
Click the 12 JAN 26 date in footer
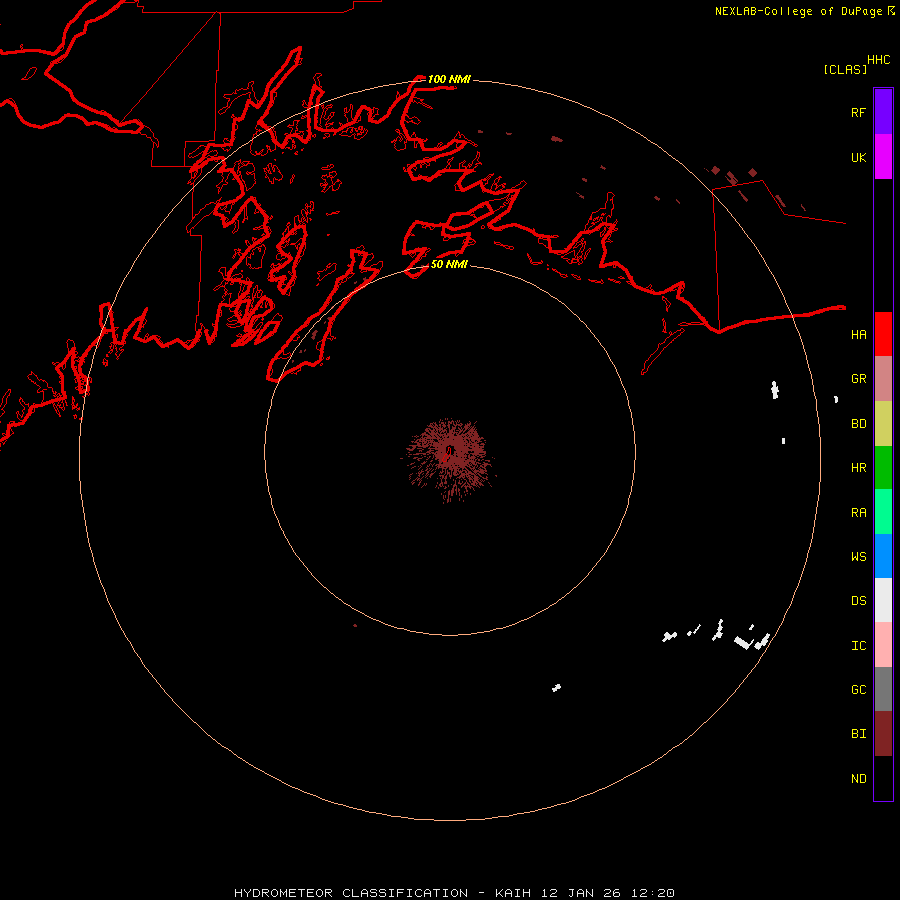pyautogui.click(x=581, y=893)
